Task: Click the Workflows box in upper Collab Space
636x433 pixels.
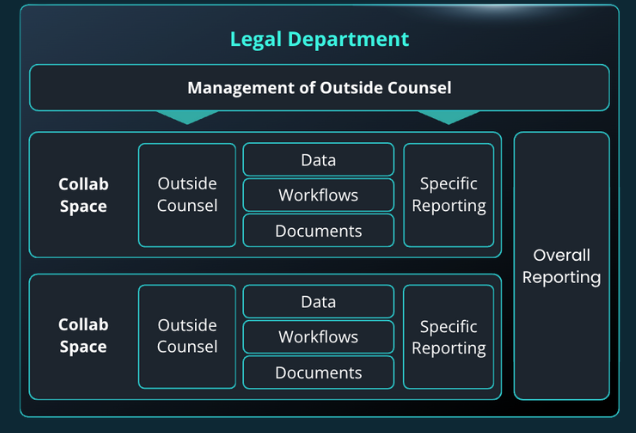Action: (x=318, y=195)
